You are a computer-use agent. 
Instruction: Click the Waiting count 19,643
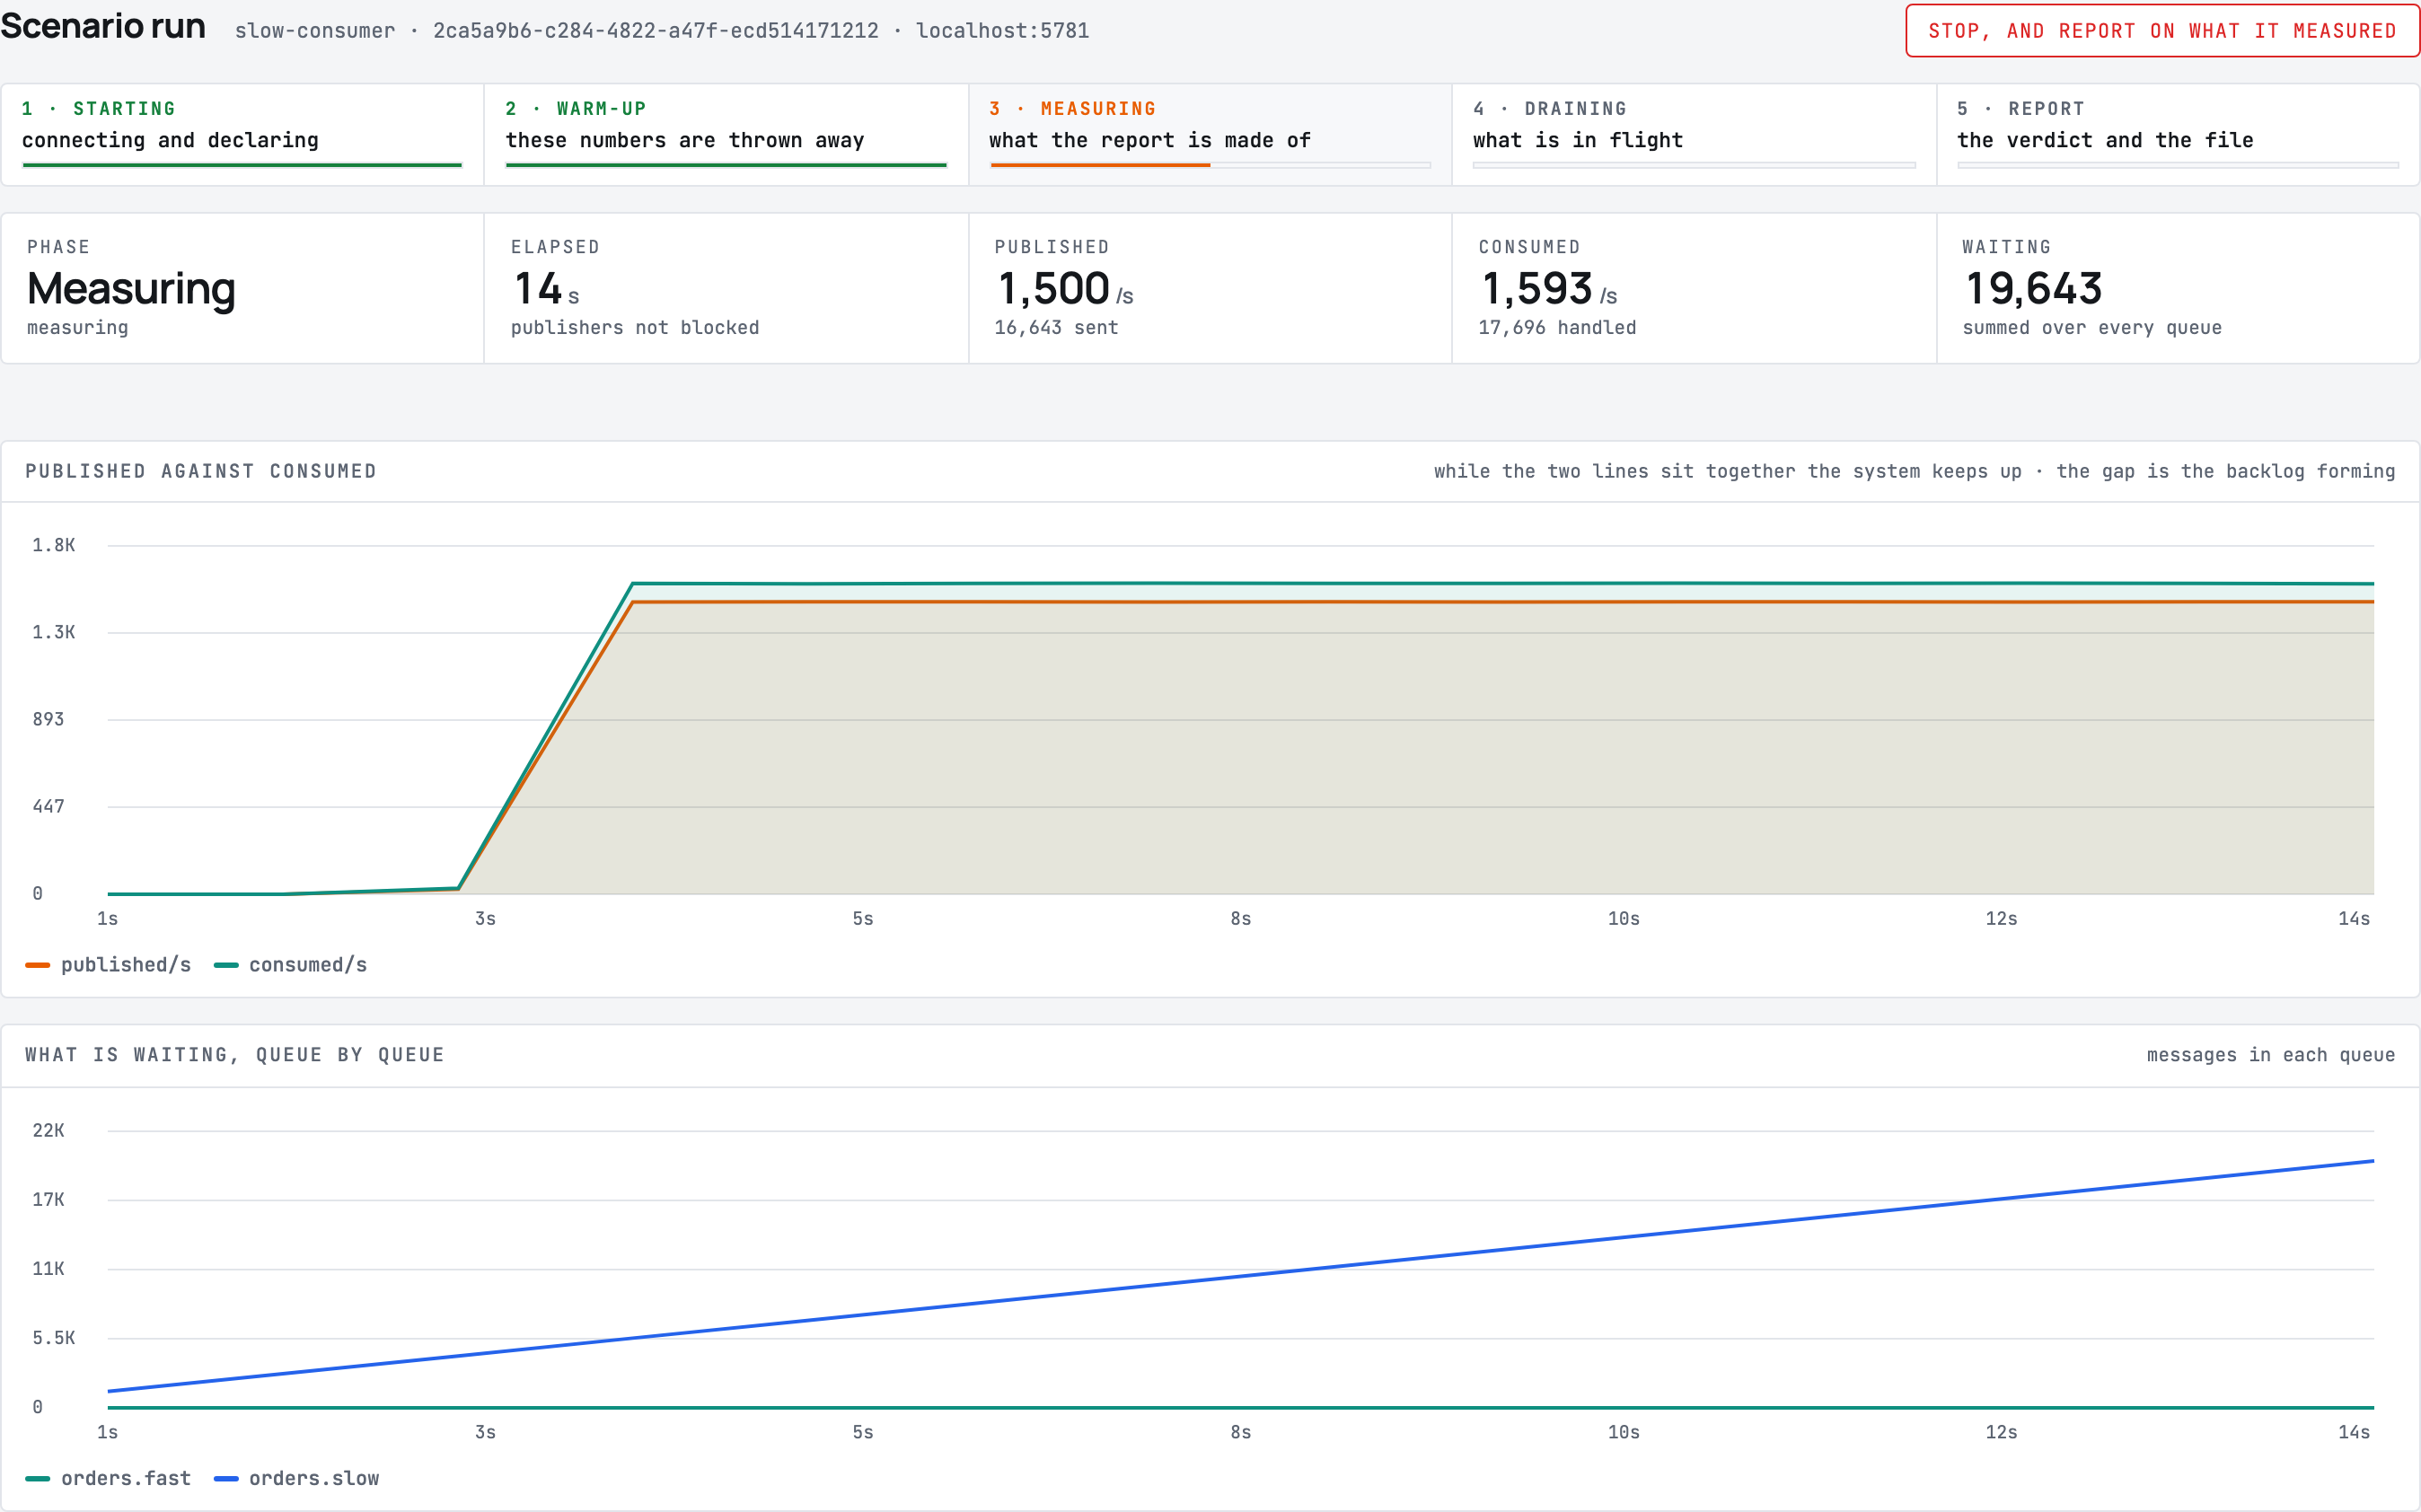(x=2034, y=289)
